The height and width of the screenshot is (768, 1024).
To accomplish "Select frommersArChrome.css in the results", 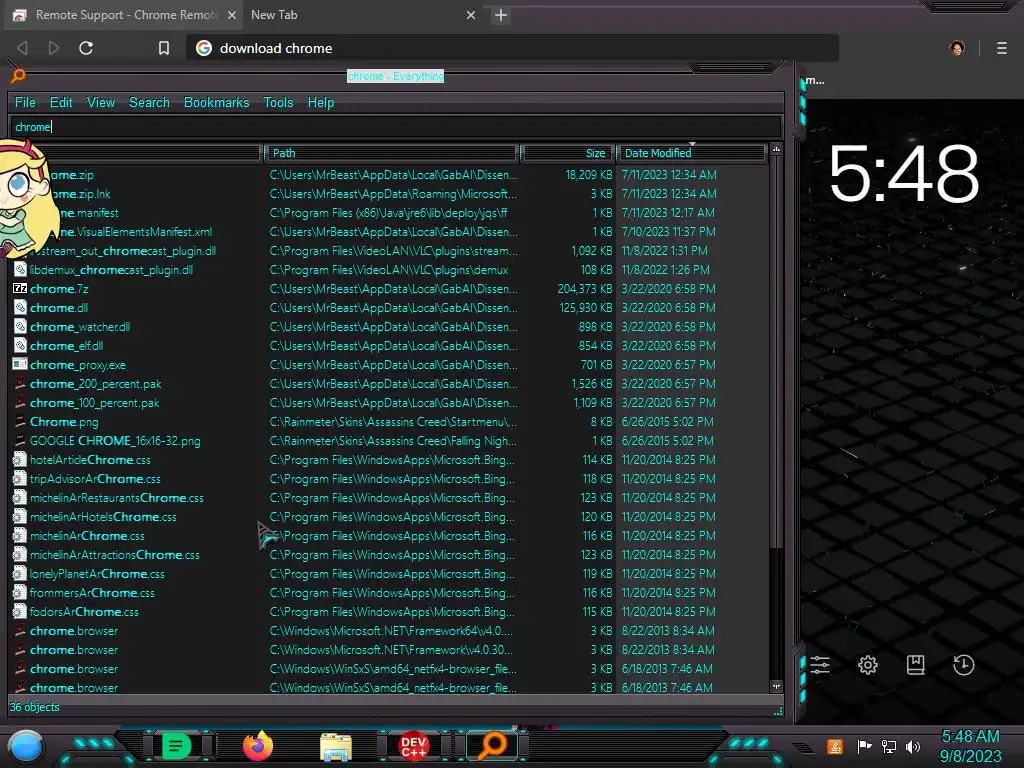I will click(92, 592).
